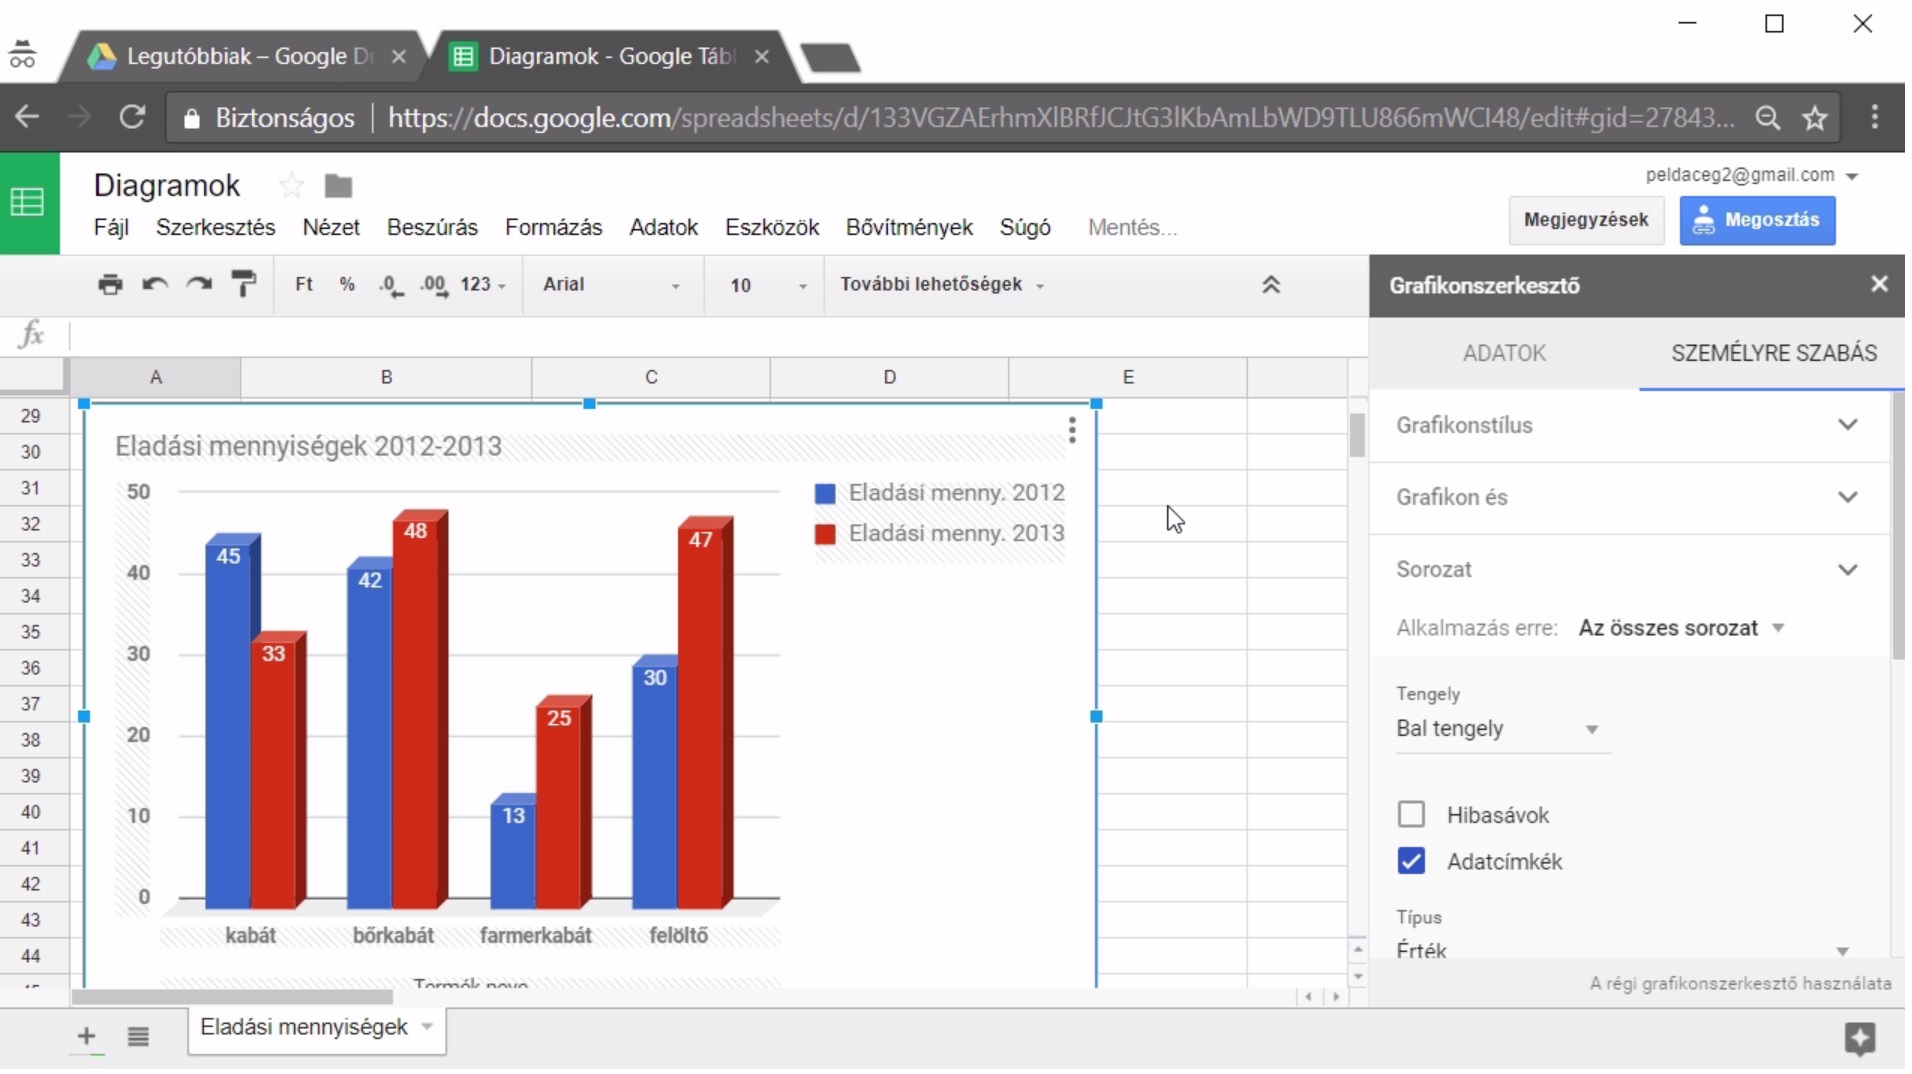Select the paint format roller icon
1912x1074 pixels.
(244, 285)
